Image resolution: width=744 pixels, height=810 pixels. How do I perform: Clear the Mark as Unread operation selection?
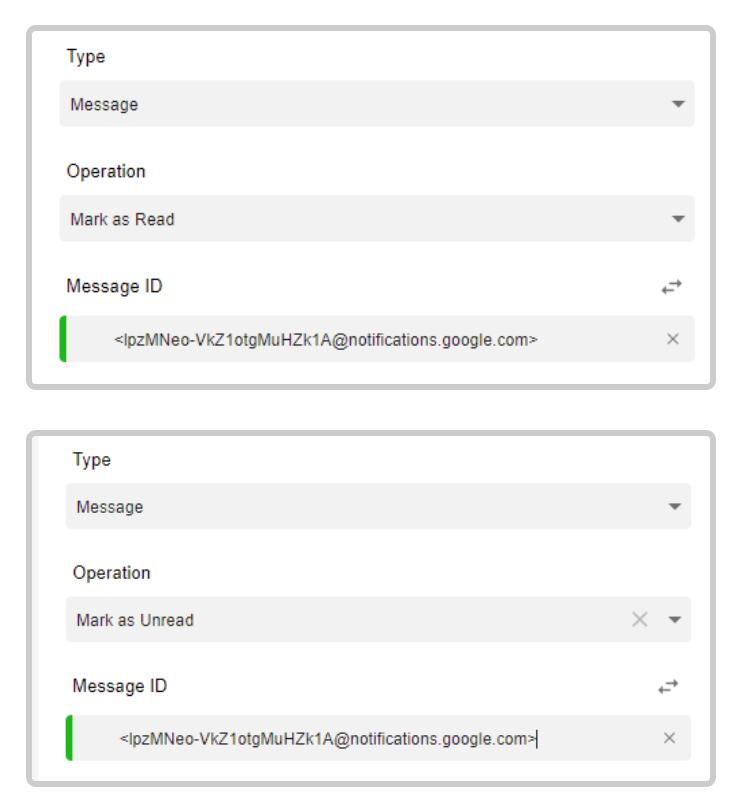click(x=640, y=619)
